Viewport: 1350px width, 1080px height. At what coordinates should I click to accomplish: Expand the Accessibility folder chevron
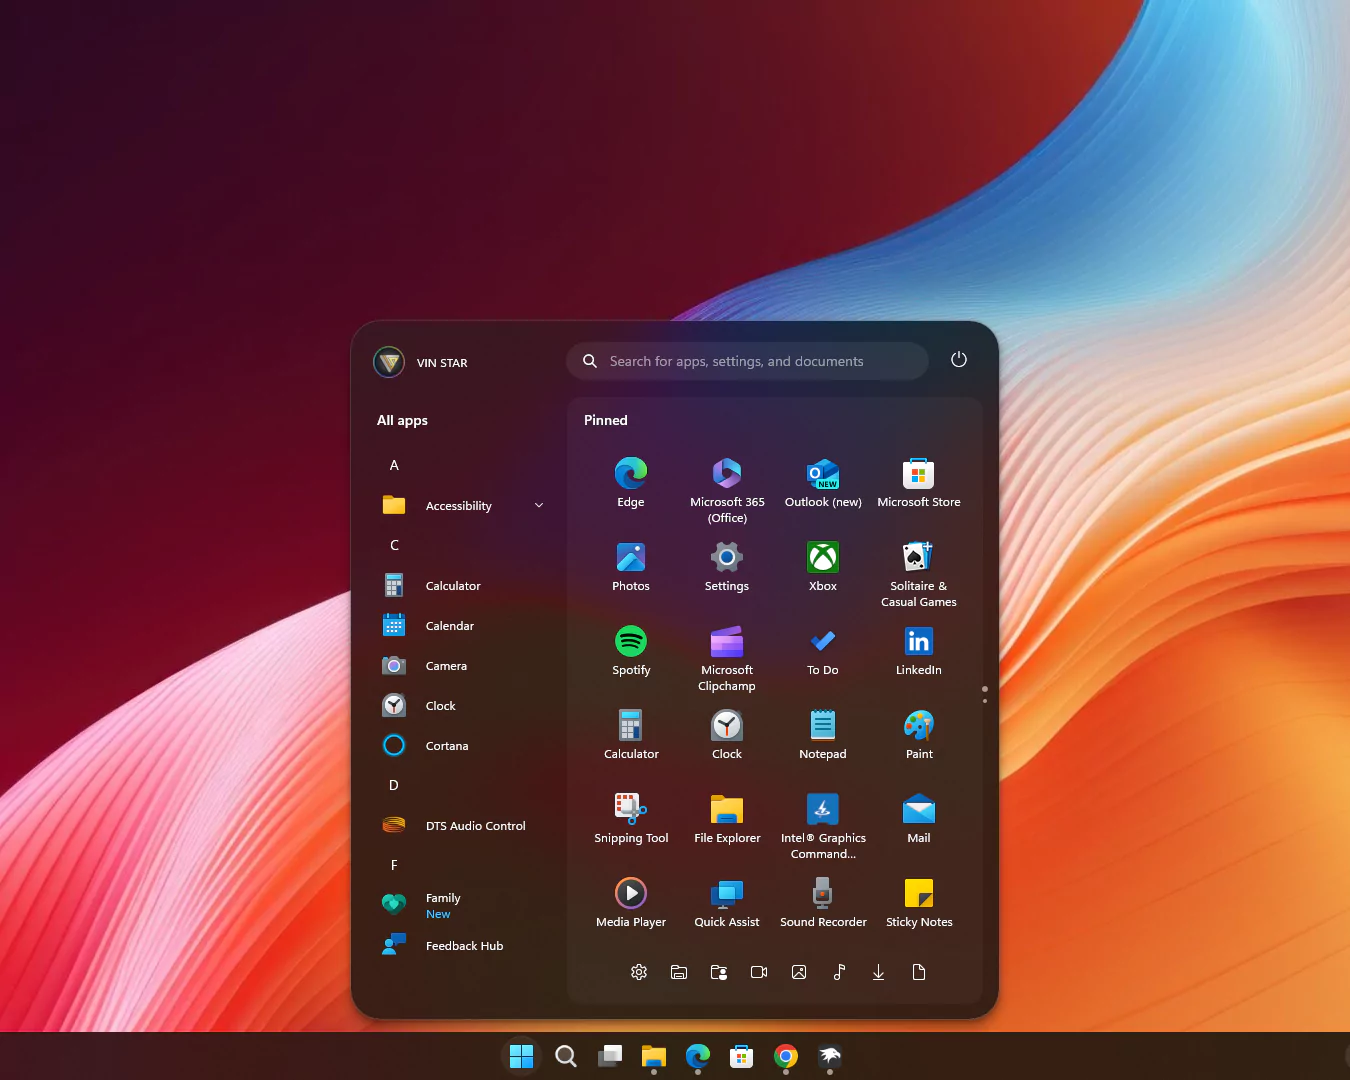click(x=539, y=506)
